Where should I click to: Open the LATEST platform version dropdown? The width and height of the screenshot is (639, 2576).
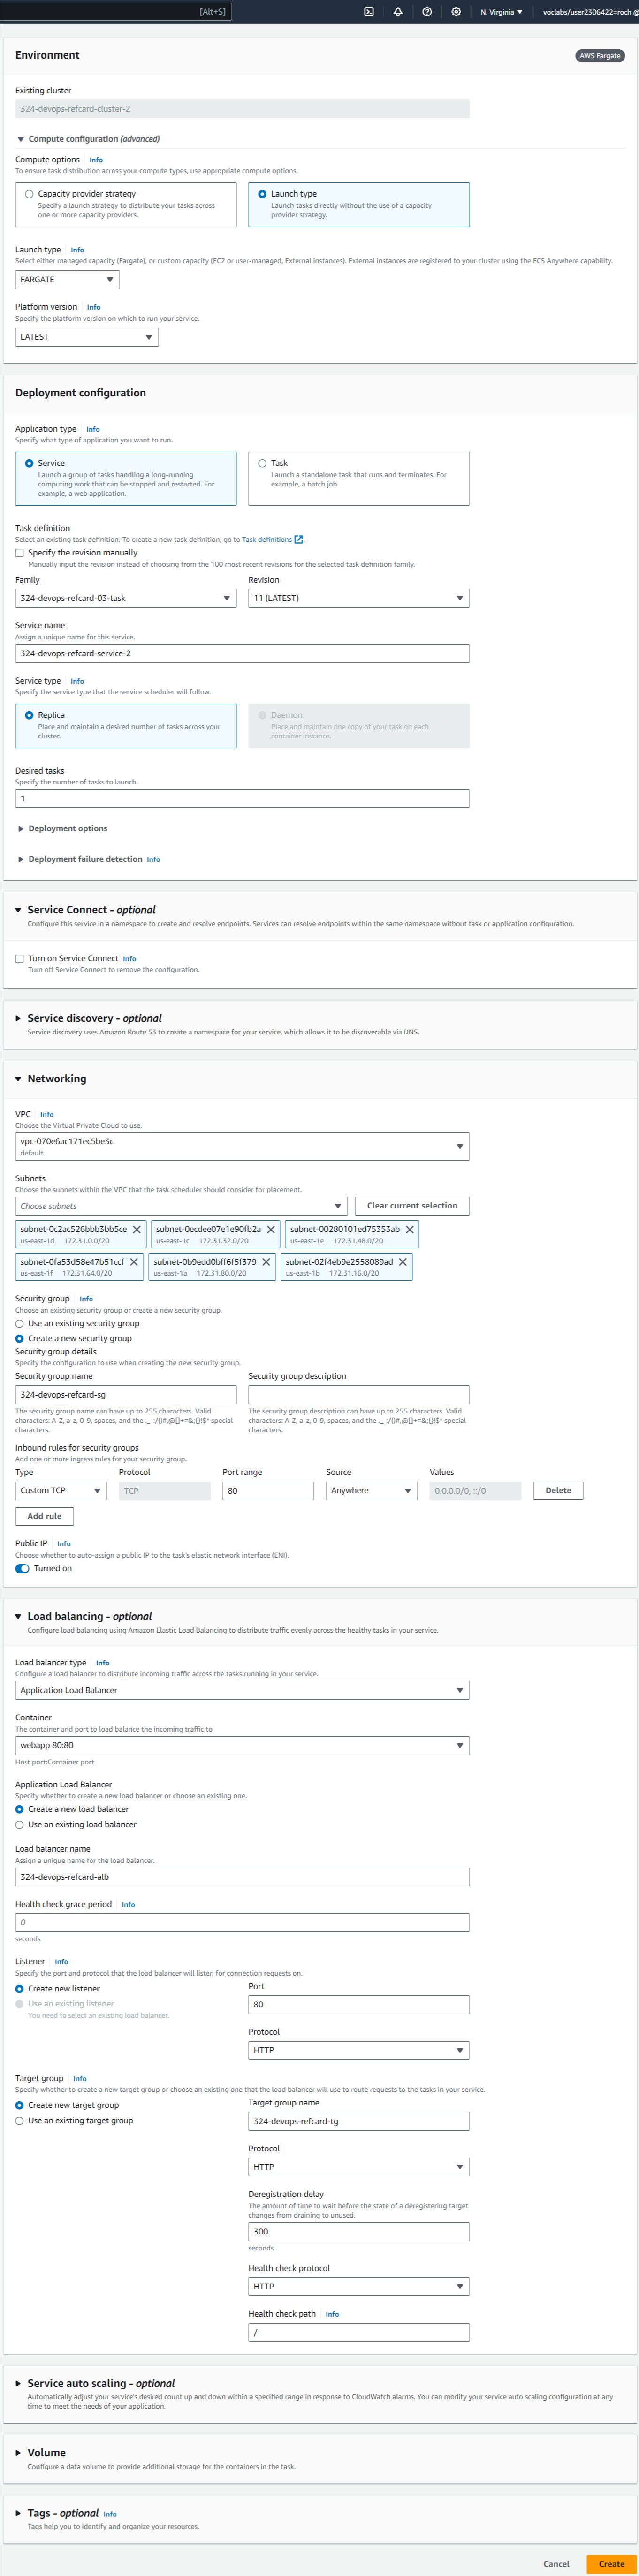click(87, 337)
